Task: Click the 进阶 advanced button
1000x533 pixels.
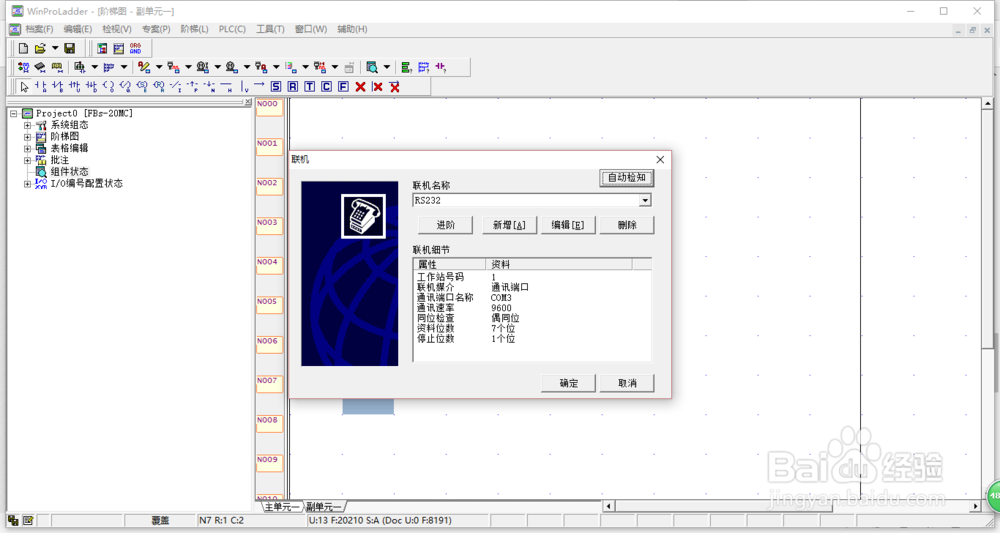Action: [x=445, y=225]
